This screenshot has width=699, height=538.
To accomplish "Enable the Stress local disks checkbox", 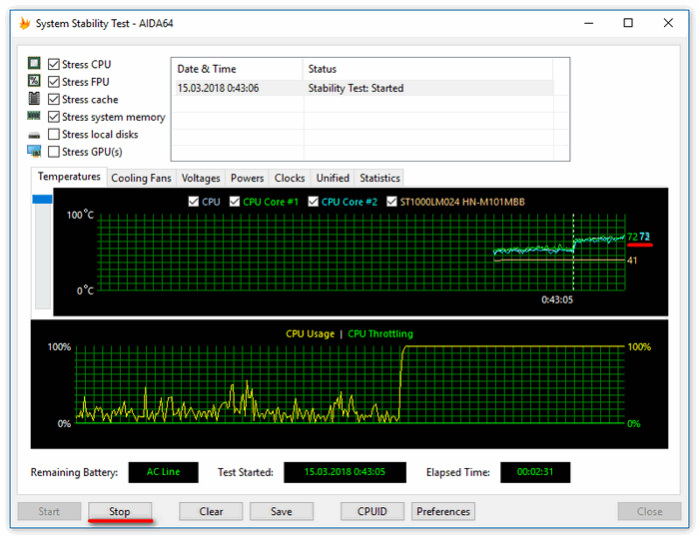I will [x=53, y=134].
